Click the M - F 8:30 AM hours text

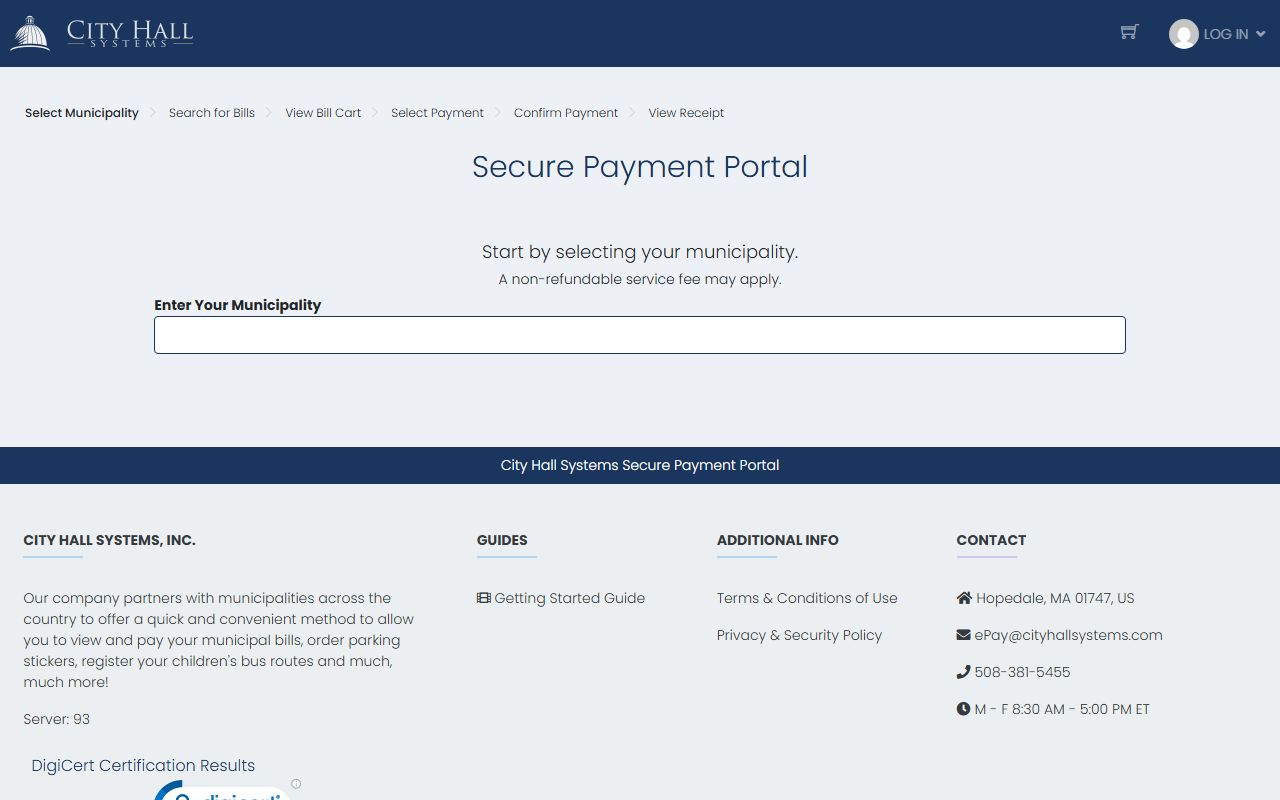coord(1062,709)
